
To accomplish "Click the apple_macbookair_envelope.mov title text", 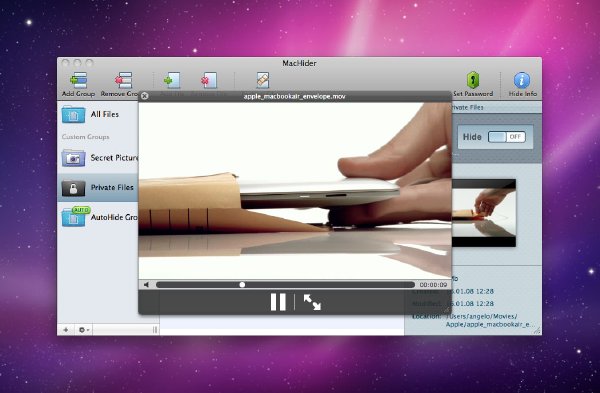I will (295, 96).
